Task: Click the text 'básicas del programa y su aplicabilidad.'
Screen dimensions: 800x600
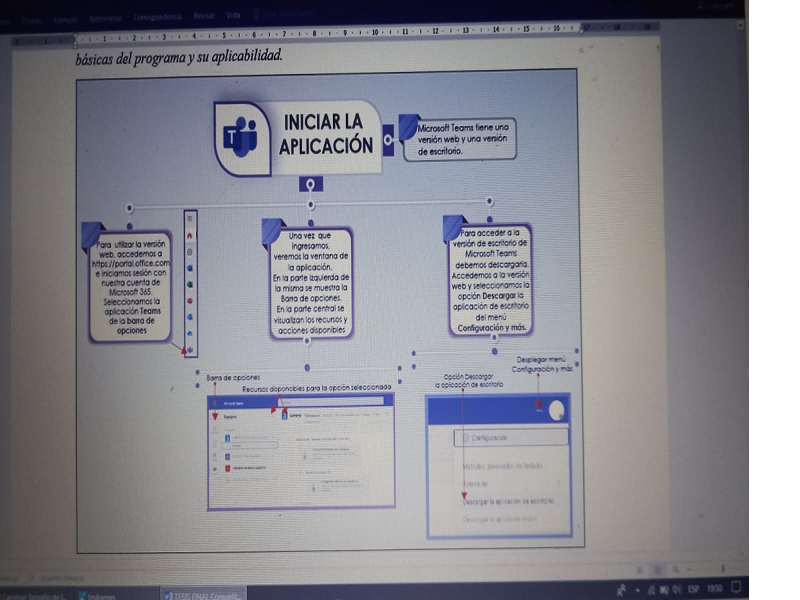Action: tap(179, 56)
